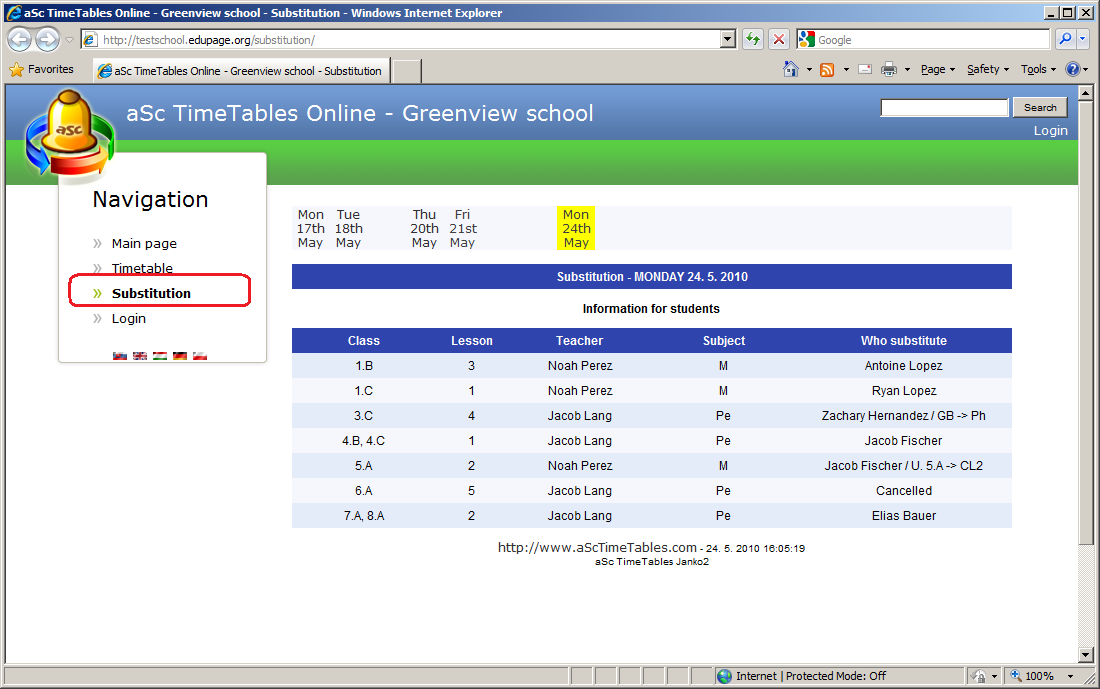Screen dimensions: 1100x689
Task: Open Timetable in Navigation
Action: click(142, 268)
